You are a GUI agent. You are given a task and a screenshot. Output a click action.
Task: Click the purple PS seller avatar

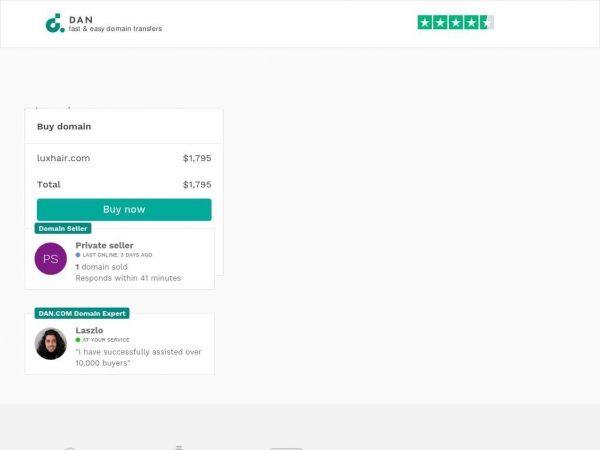point(51,259)
